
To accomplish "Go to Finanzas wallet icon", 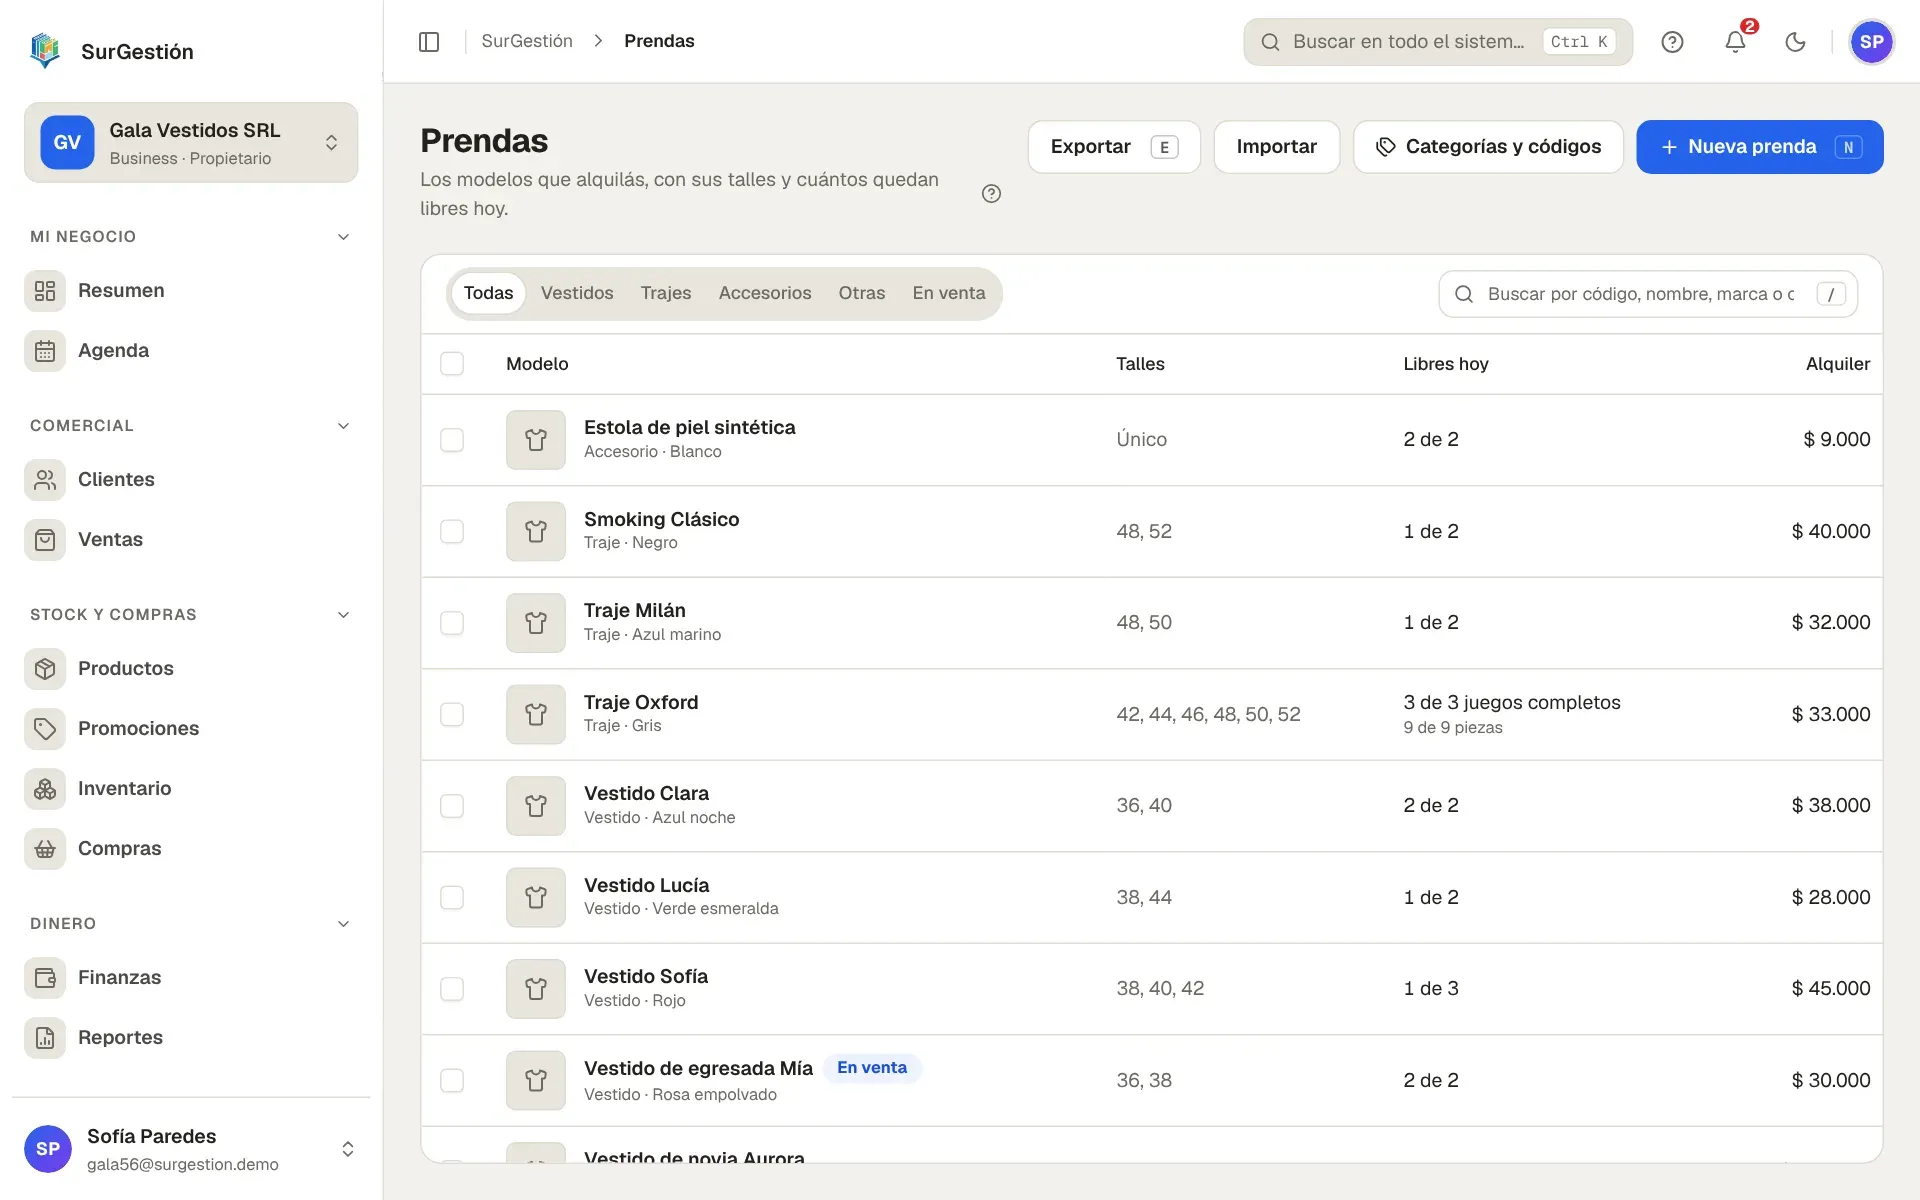I will 45,978.
